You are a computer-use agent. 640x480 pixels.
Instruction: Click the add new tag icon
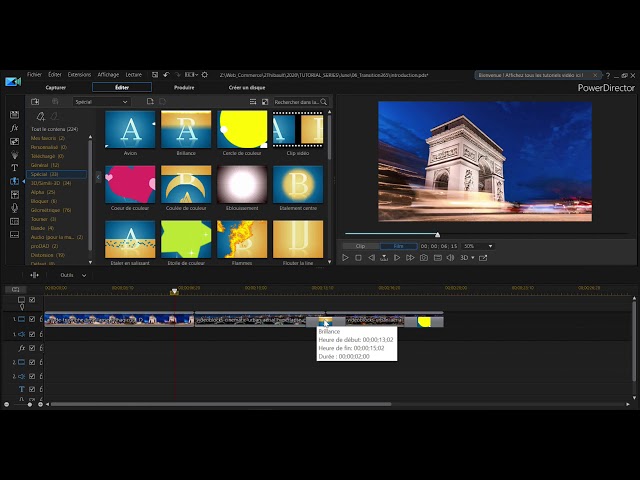click(40, 116)
